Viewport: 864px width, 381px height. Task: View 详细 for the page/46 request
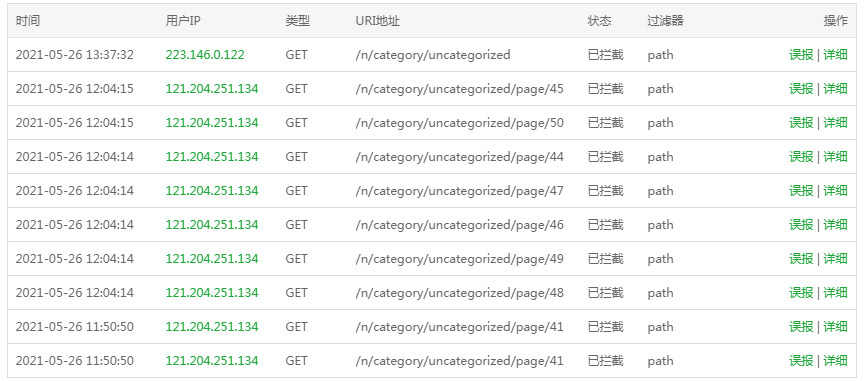coord(835,225)
